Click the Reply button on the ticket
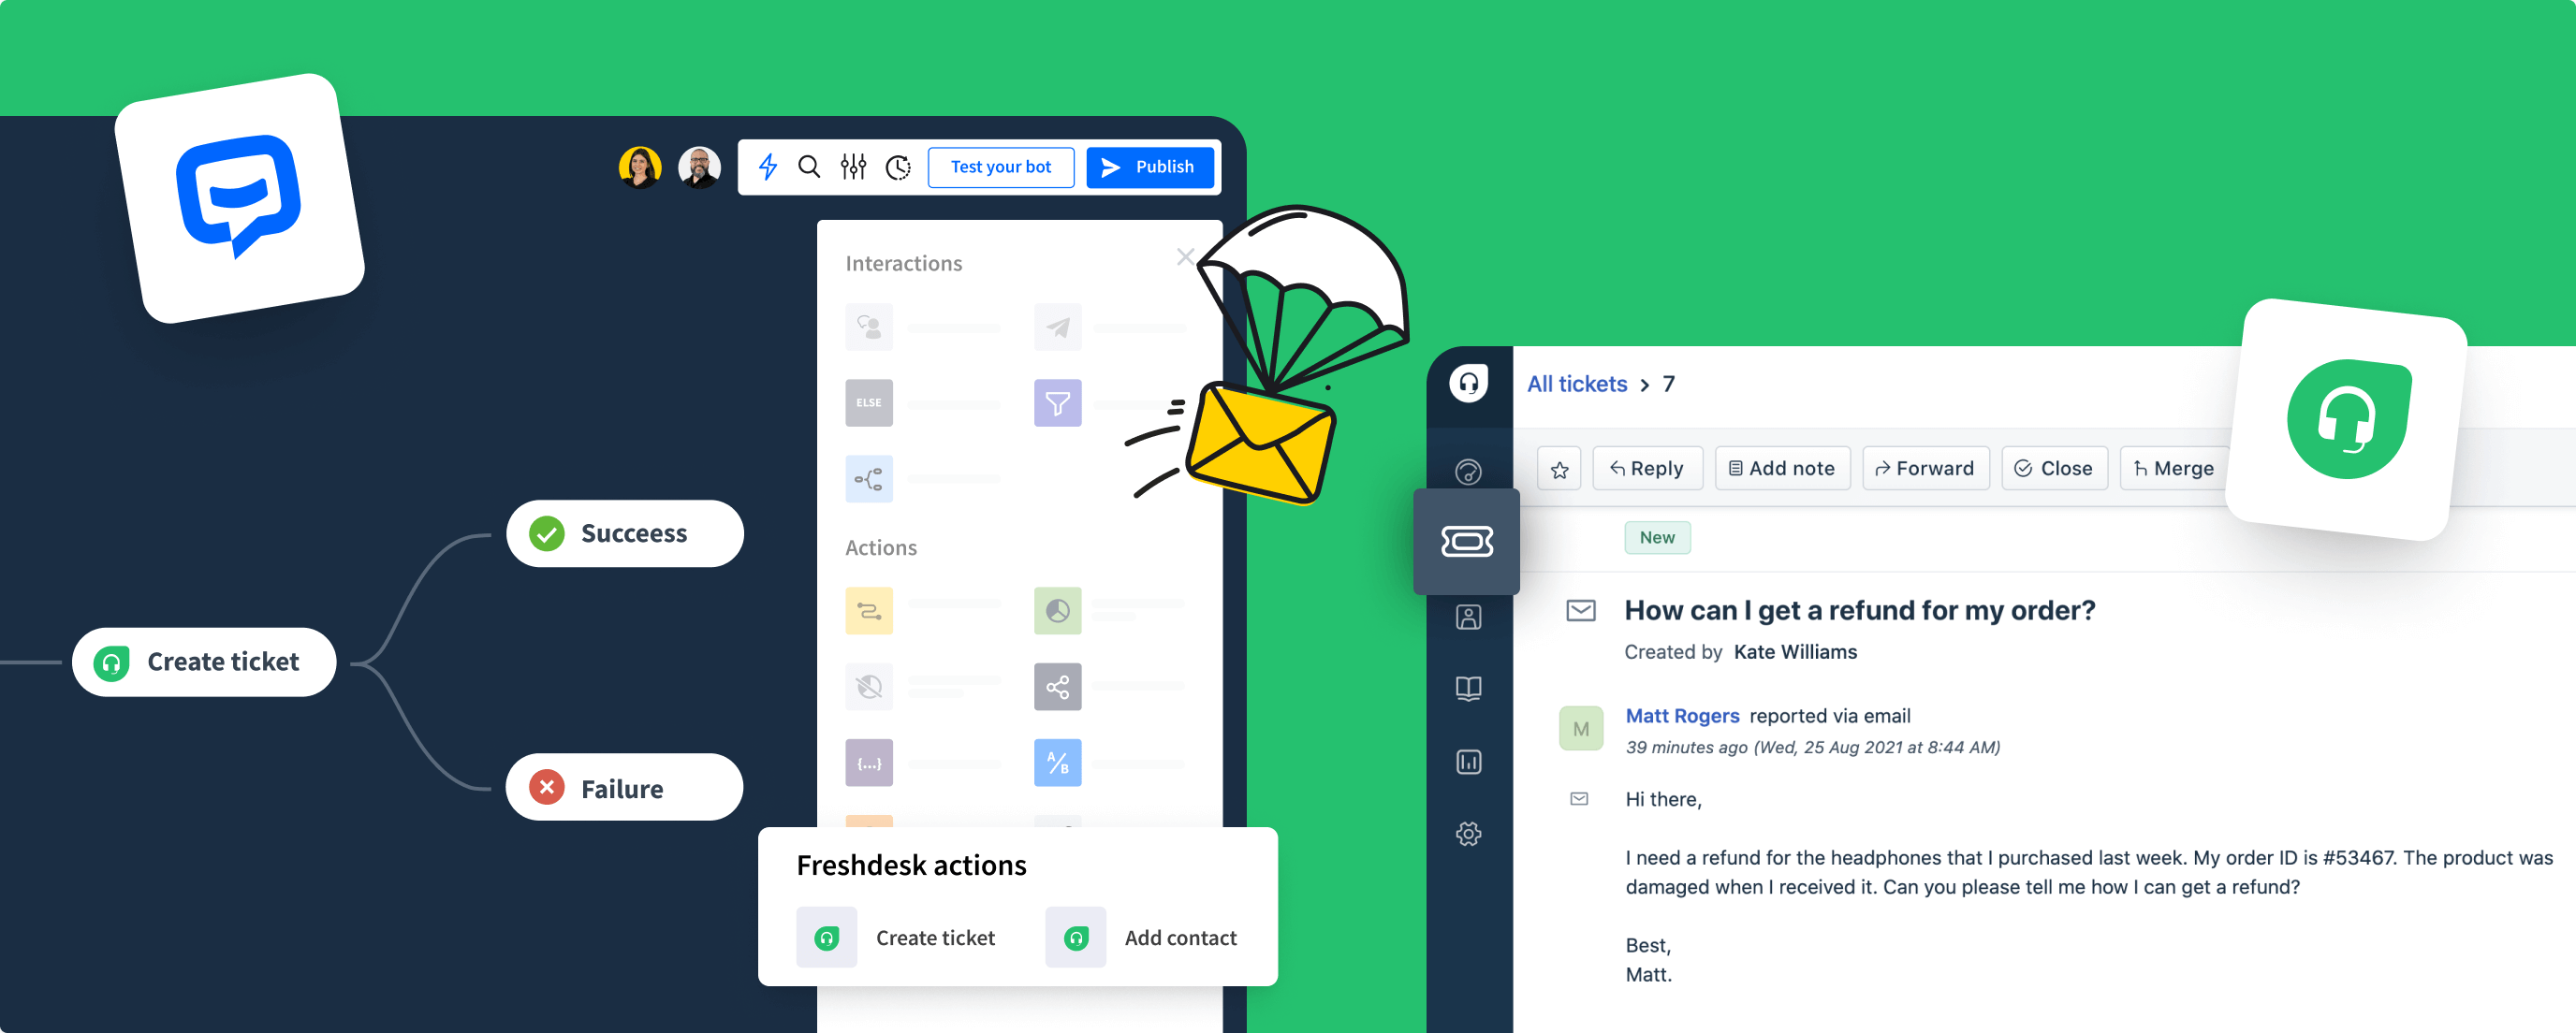 click(1647, 470)
